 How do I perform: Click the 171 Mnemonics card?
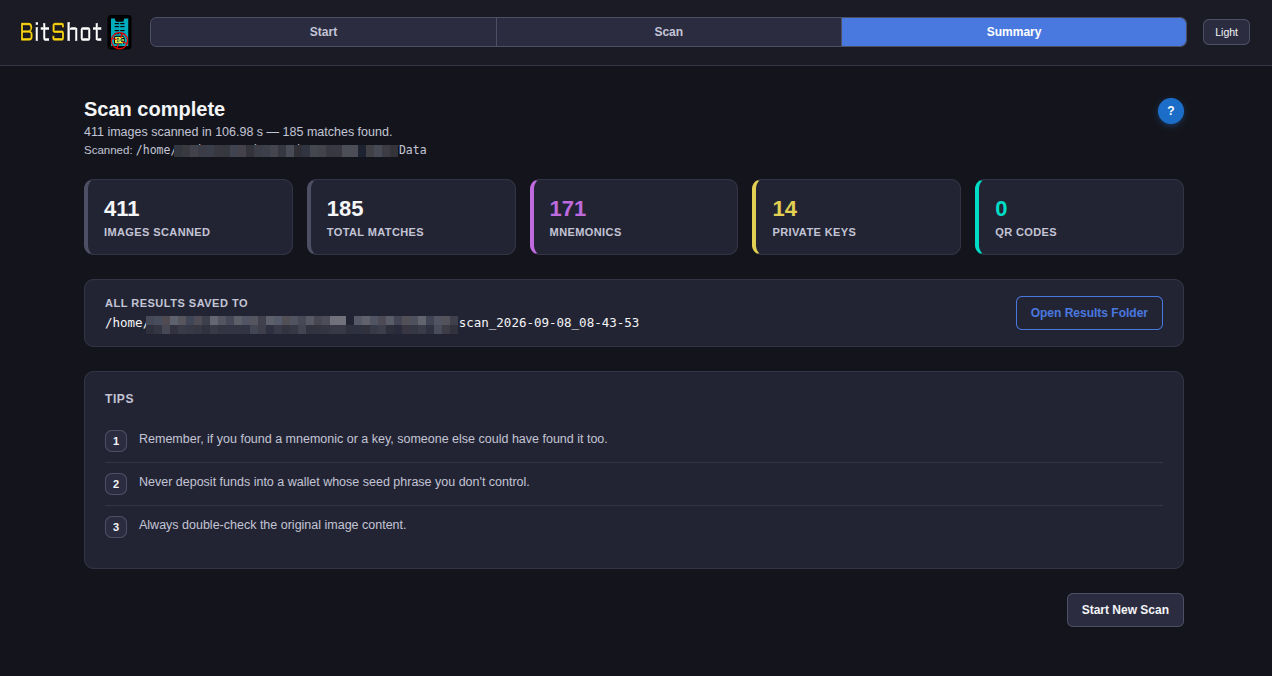pyautogui.click(x=633, y=217)
